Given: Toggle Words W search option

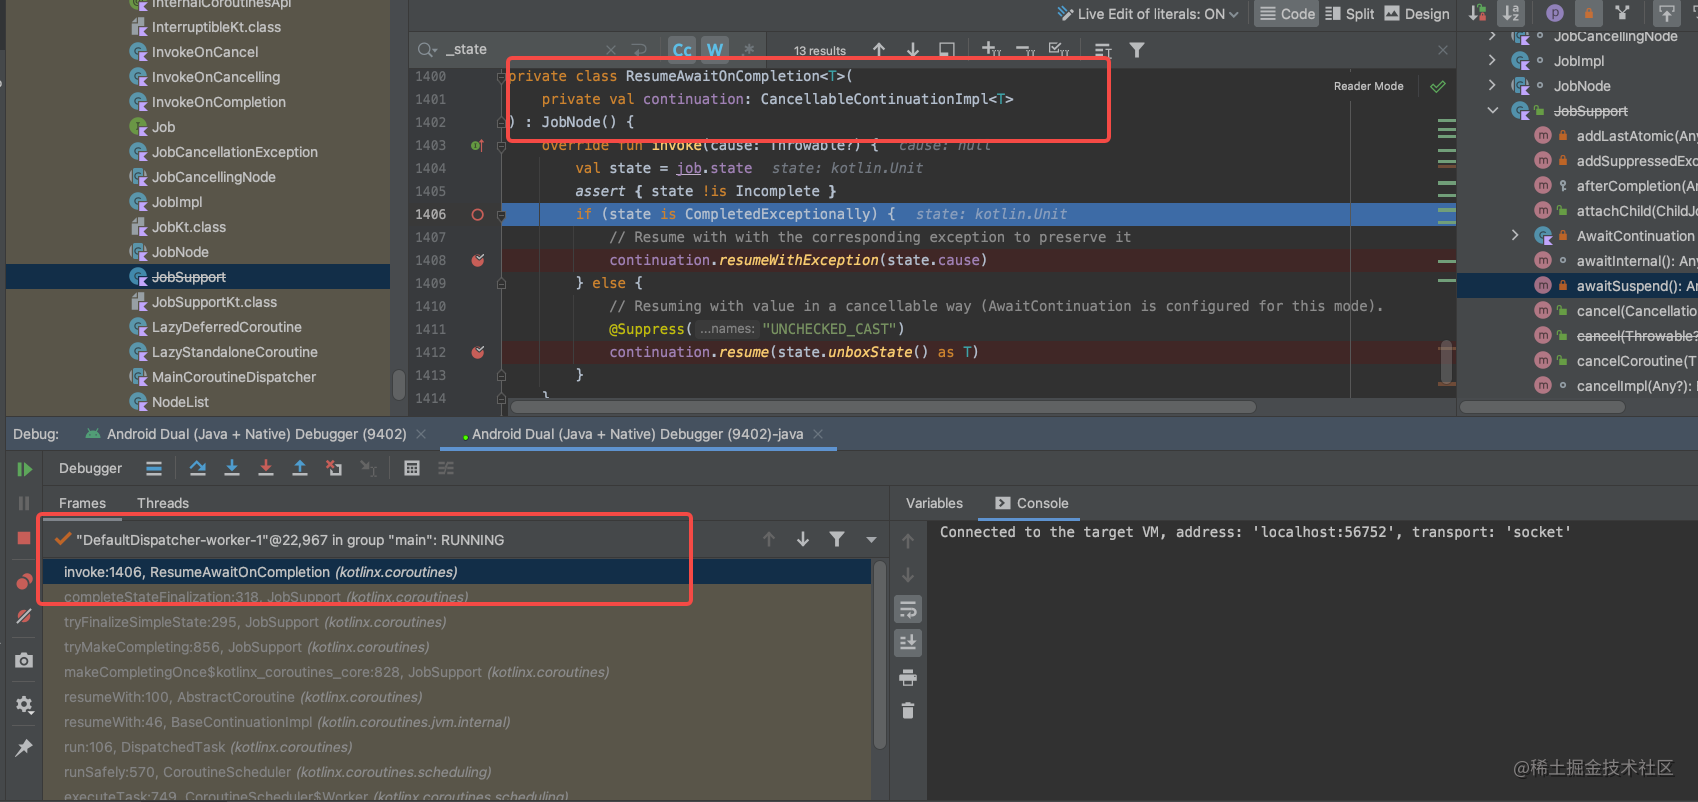Looking at the screenshot, I should coord(715,49).
